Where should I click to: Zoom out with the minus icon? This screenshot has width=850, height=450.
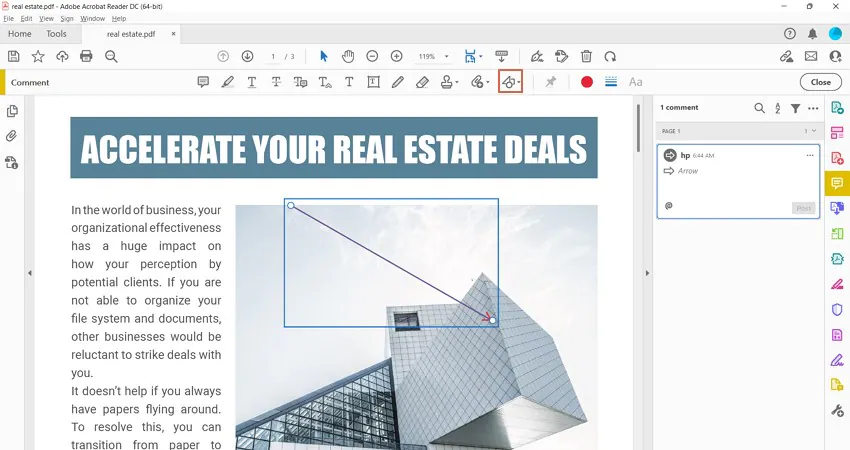pyautogui.click(x=372, y=56)
